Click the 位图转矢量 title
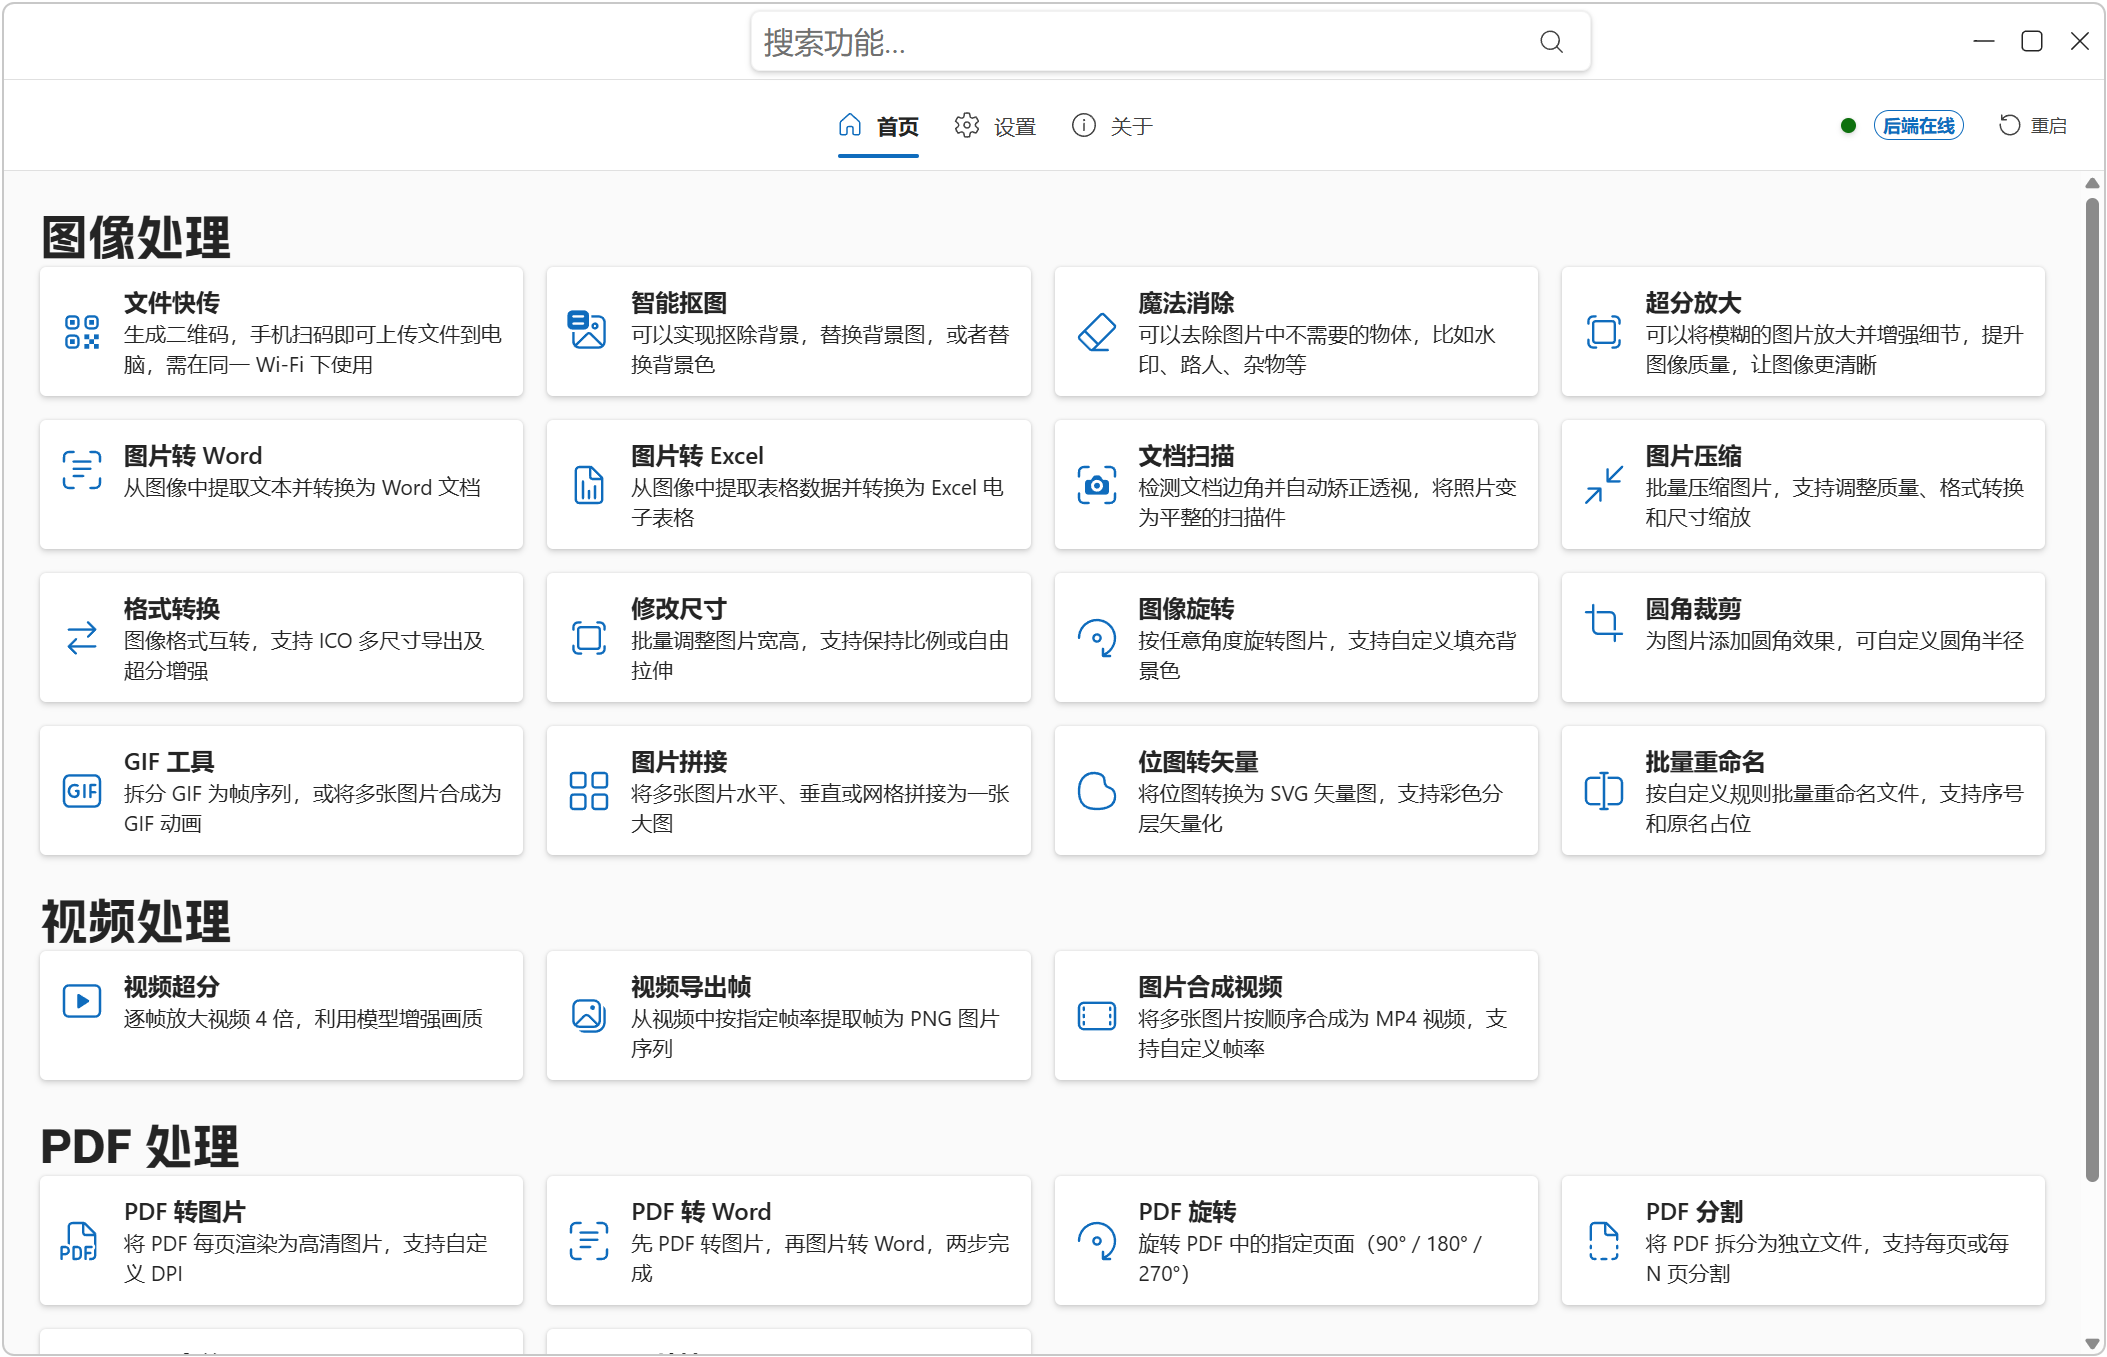 (1198, 762)
